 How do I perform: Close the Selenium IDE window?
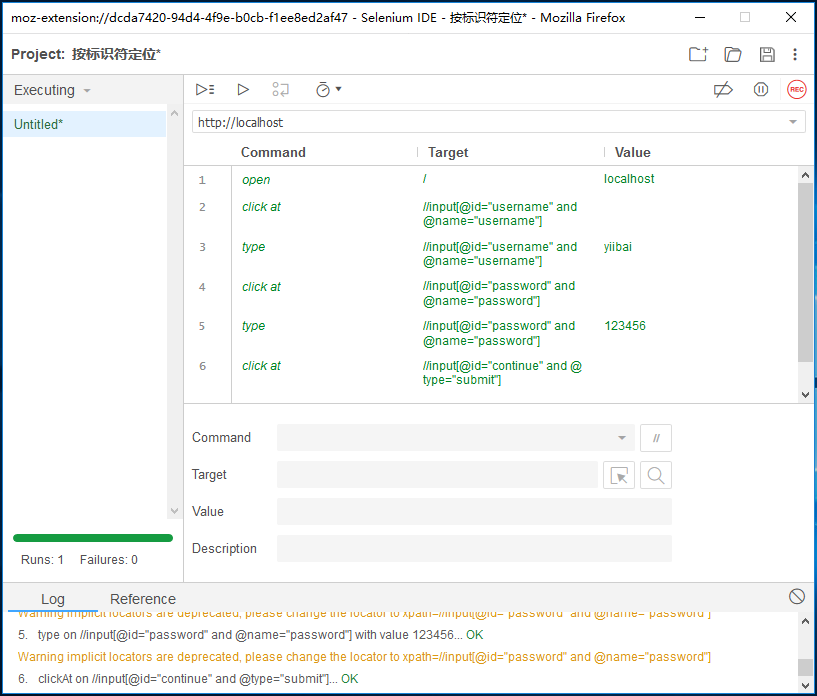(791, 17)
